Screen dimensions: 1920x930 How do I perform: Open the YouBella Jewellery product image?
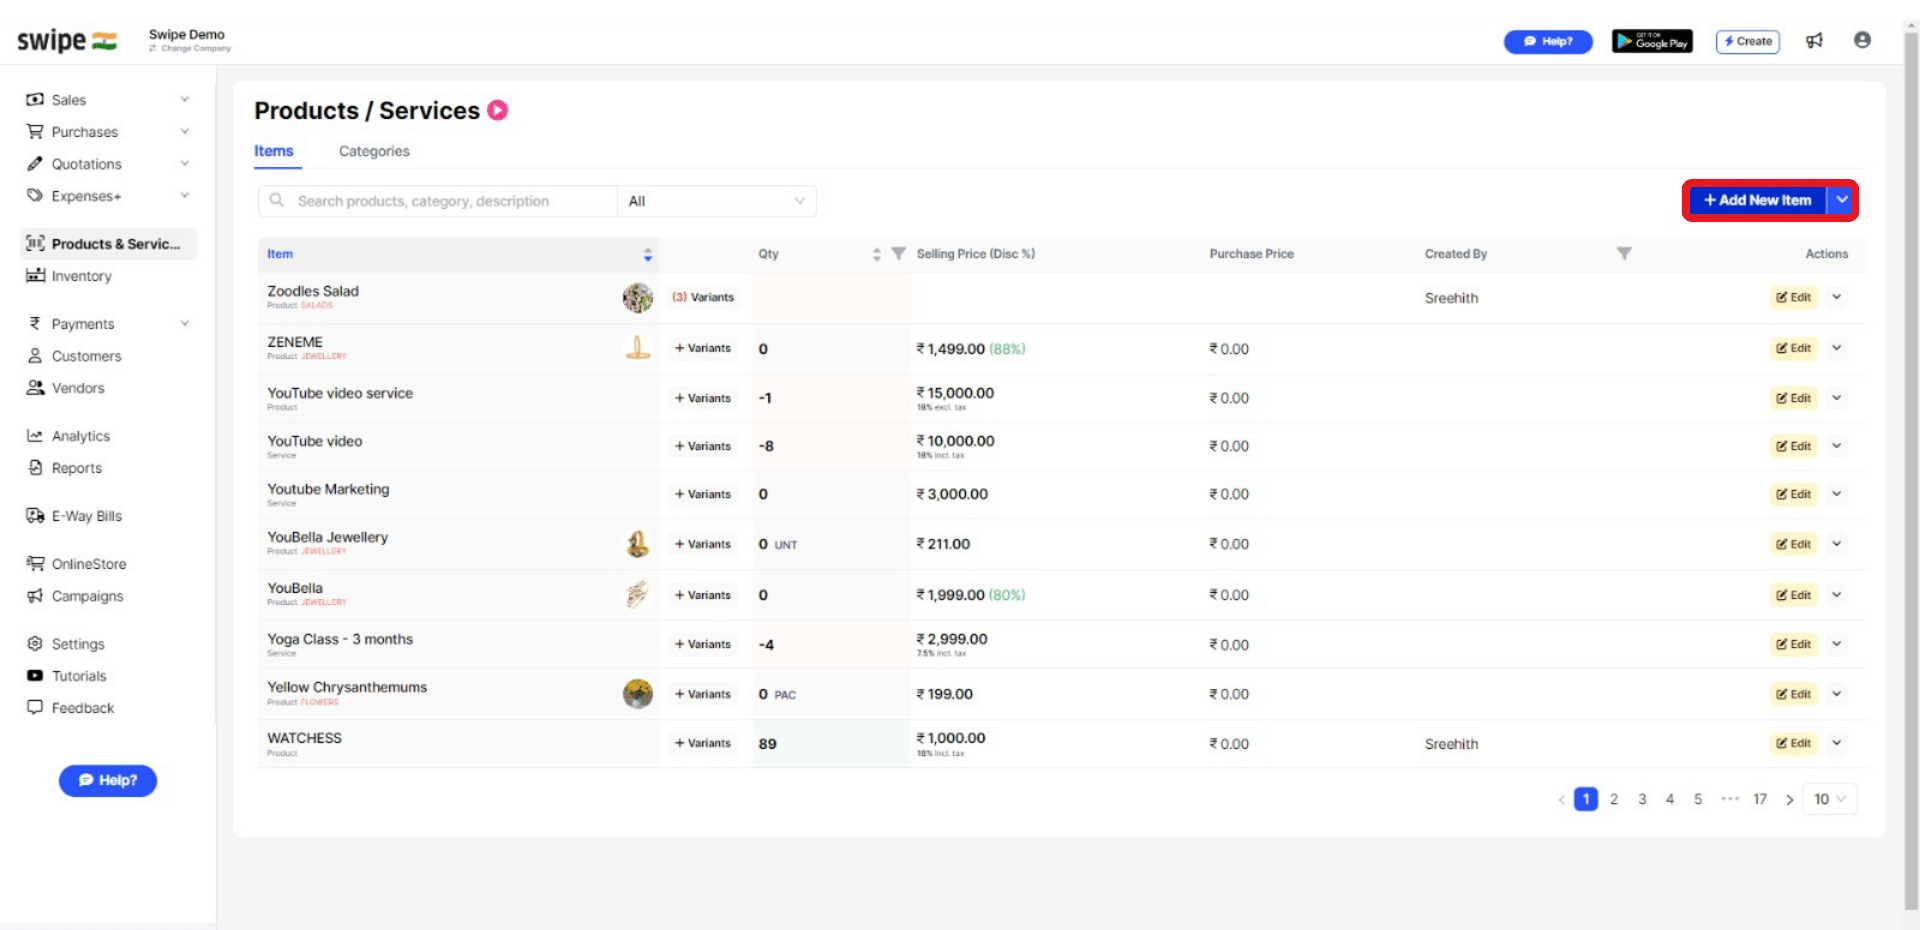(x=637, y=544)
